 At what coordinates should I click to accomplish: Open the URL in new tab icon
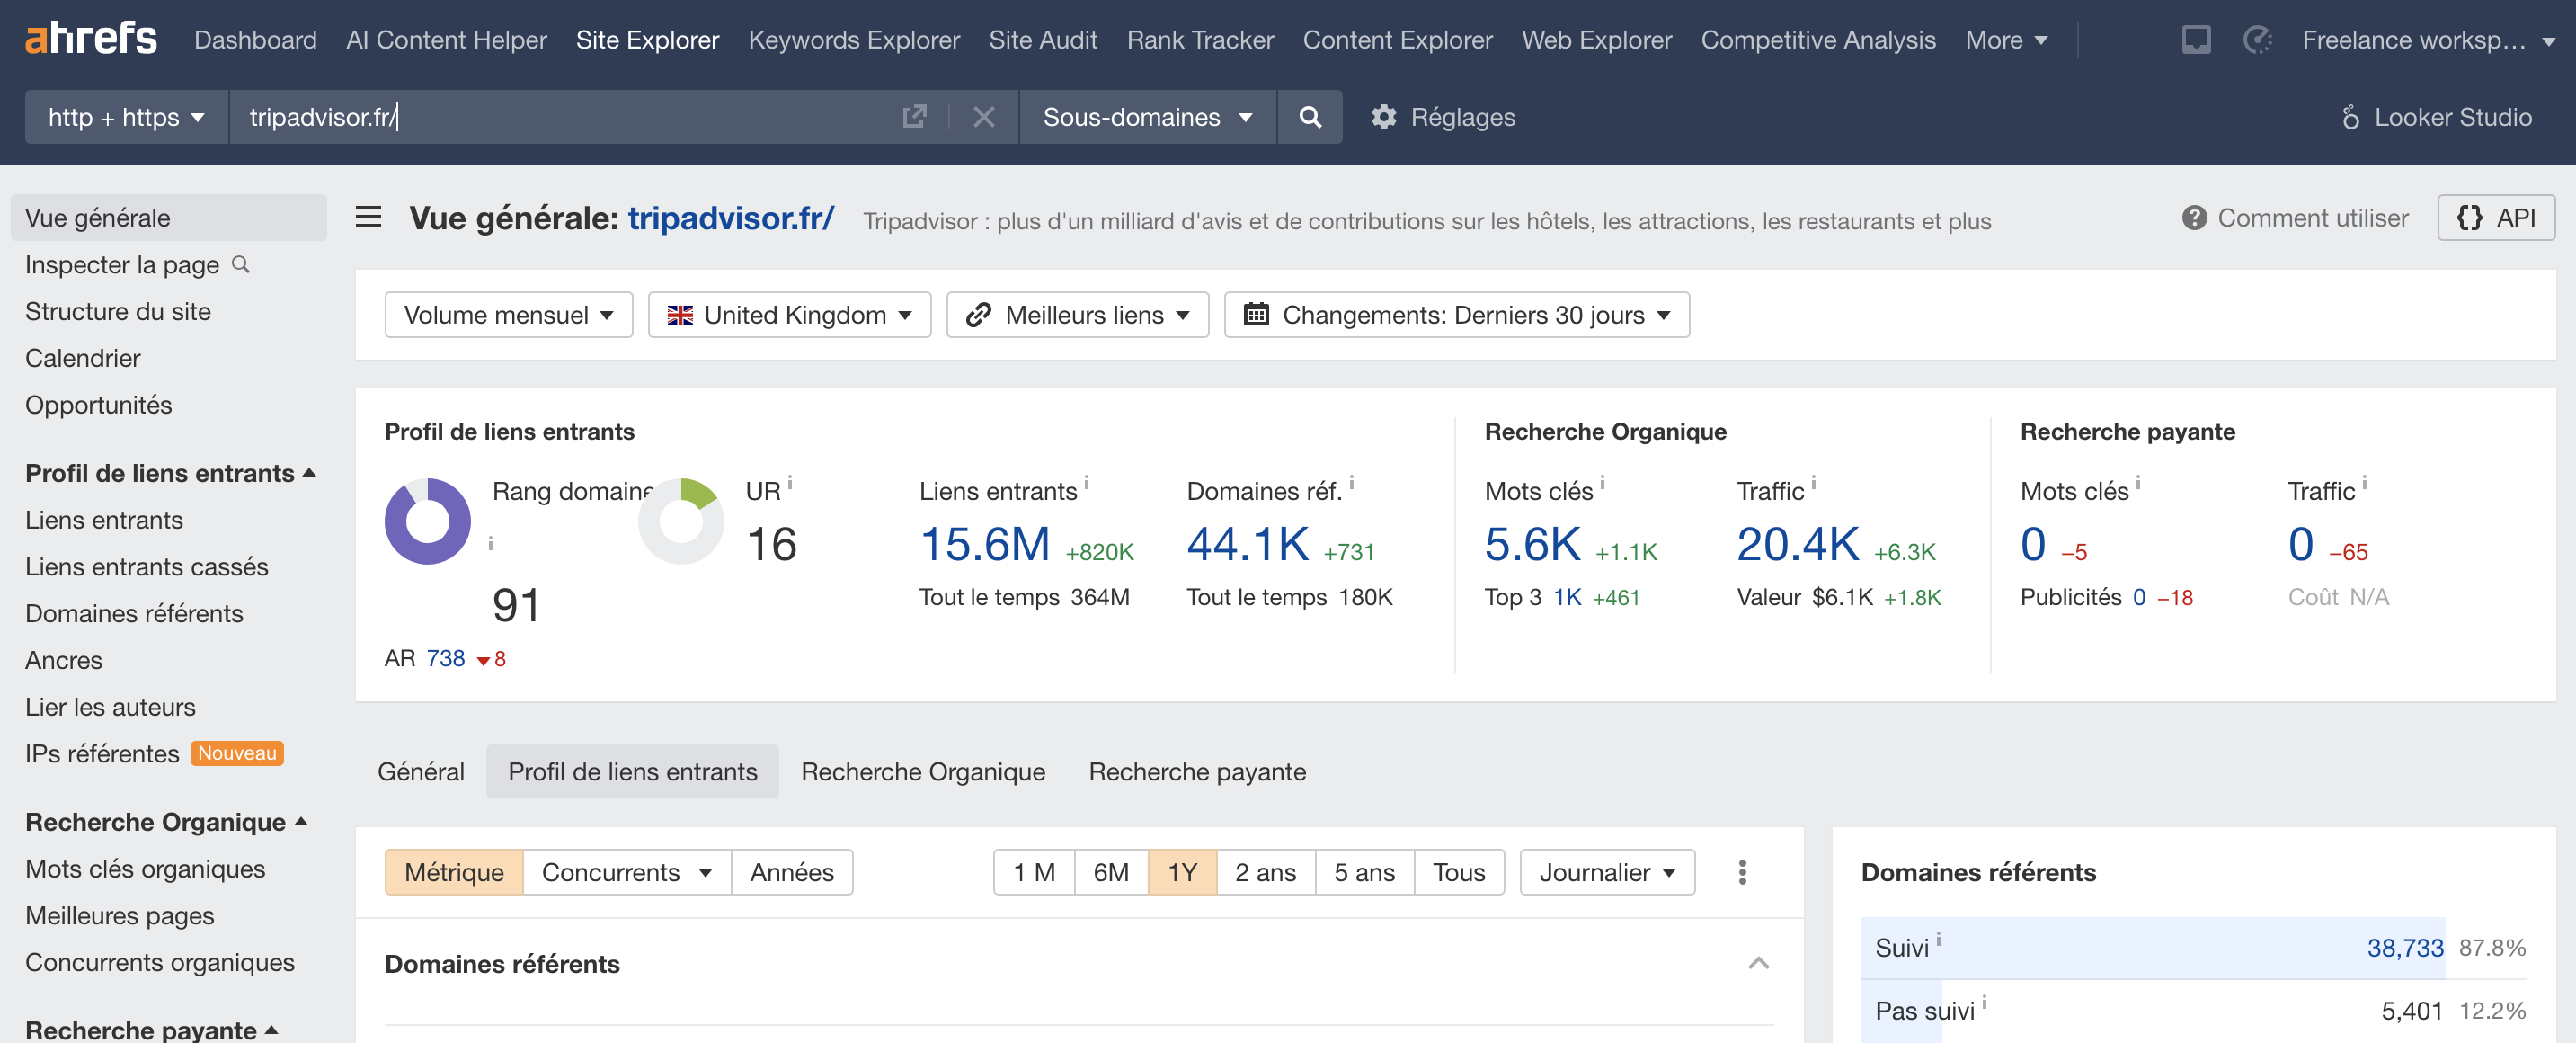pos(914,117)
